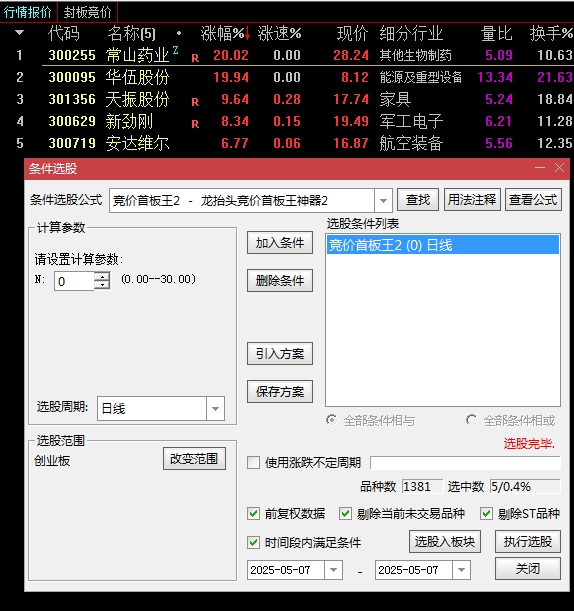Enable 使用涨跌不定周期 checkbox

tap(253, 463)
